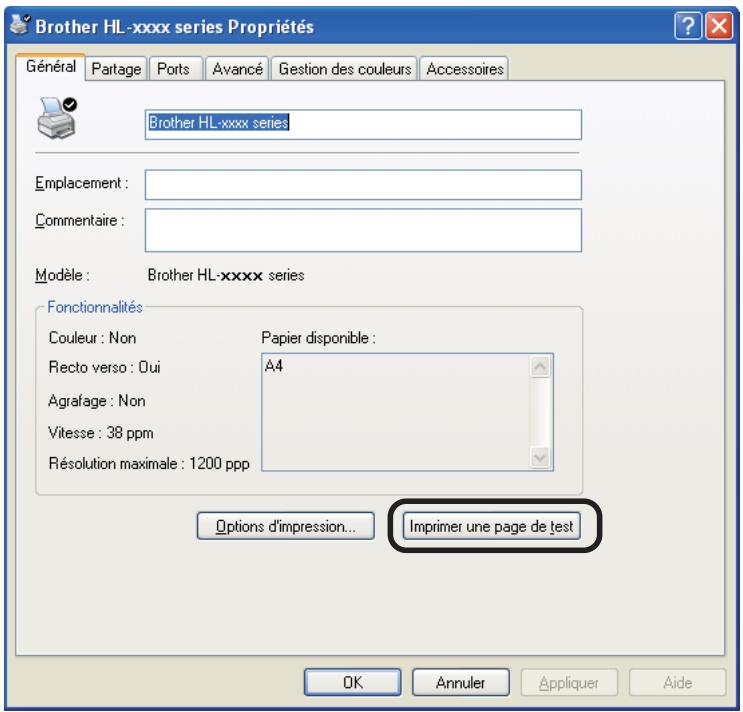Click the large default printer icon

click(57, 118)
